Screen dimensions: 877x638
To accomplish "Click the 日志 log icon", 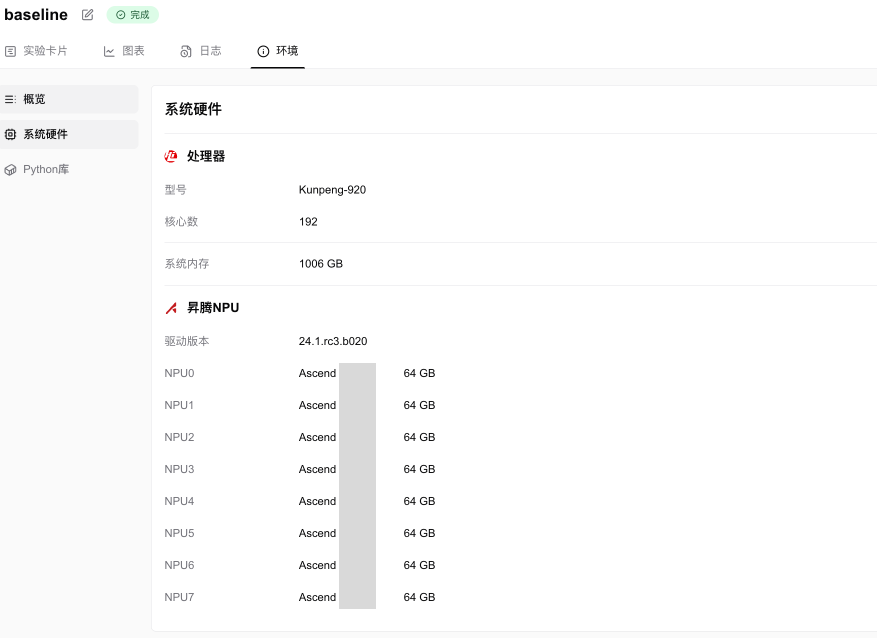I will click(x=185, y=50).
